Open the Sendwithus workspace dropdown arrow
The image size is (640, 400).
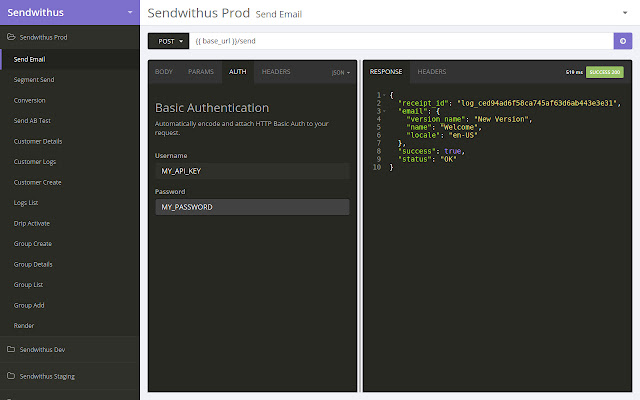(x=130, y=13)
